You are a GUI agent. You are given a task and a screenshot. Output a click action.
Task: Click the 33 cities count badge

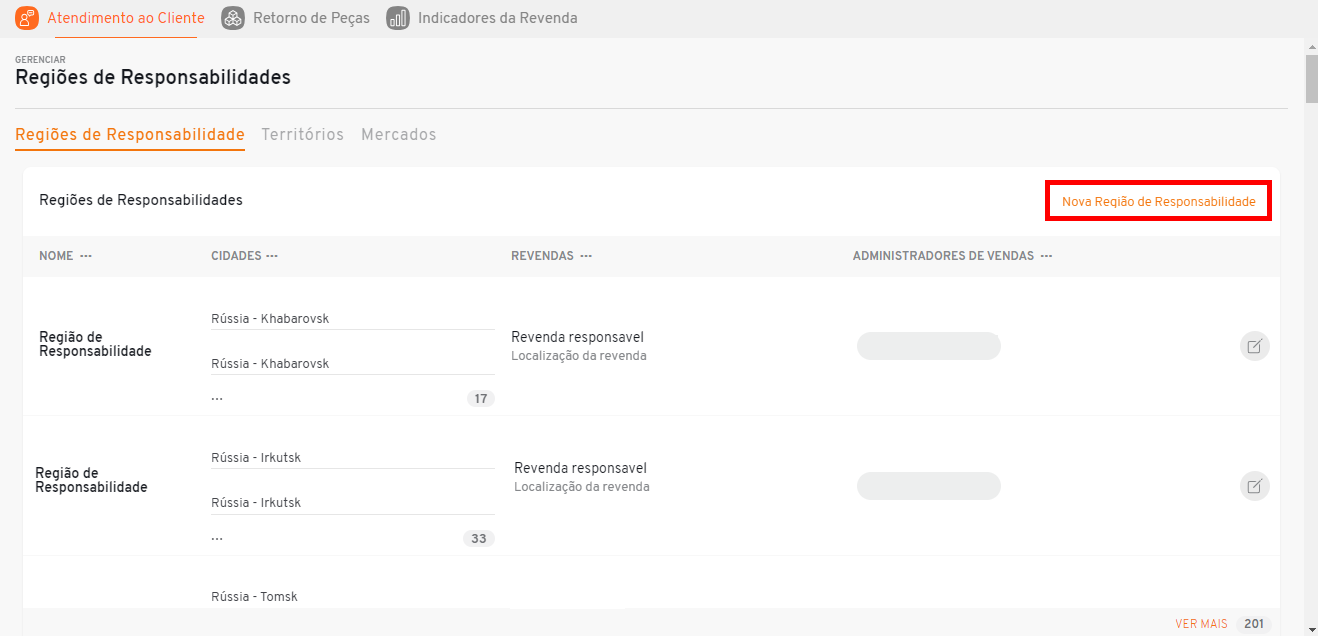(479, 539)
